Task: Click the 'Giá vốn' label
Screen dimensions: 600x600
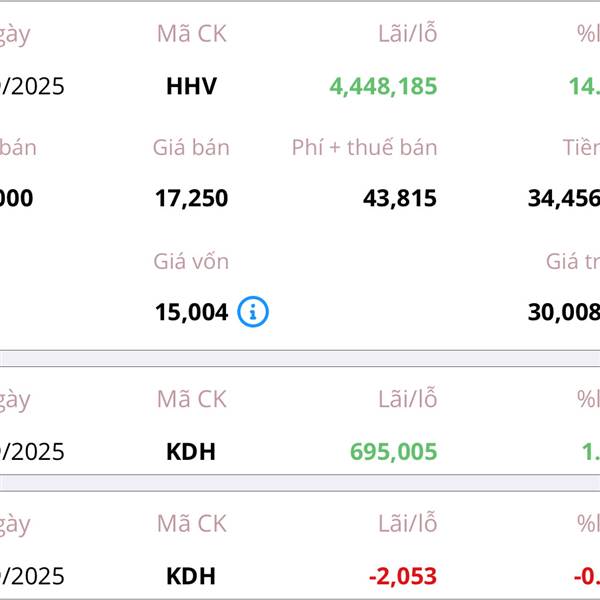Action: (x=191, y=262)
